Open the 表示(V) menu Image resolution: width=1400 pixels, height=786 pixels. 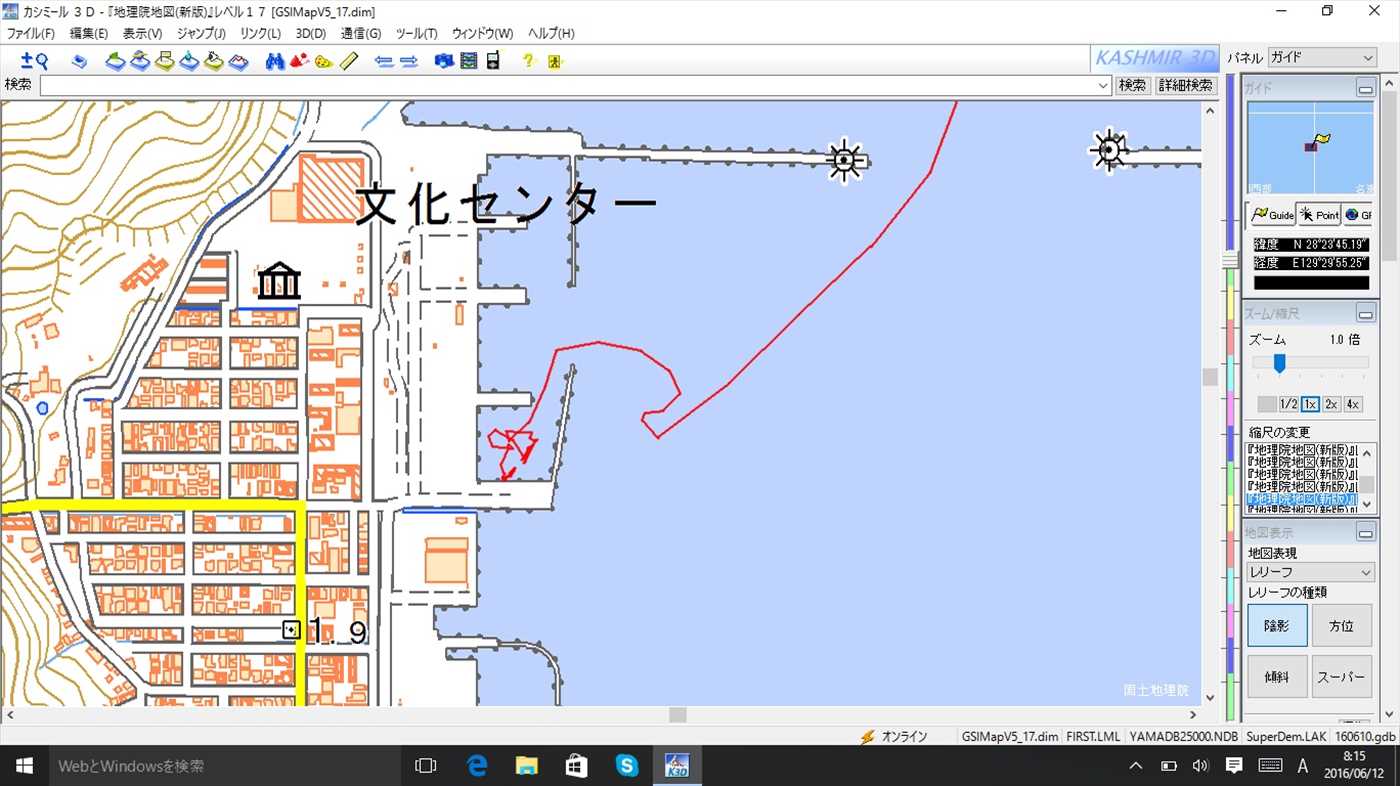[x=142, y=33]
